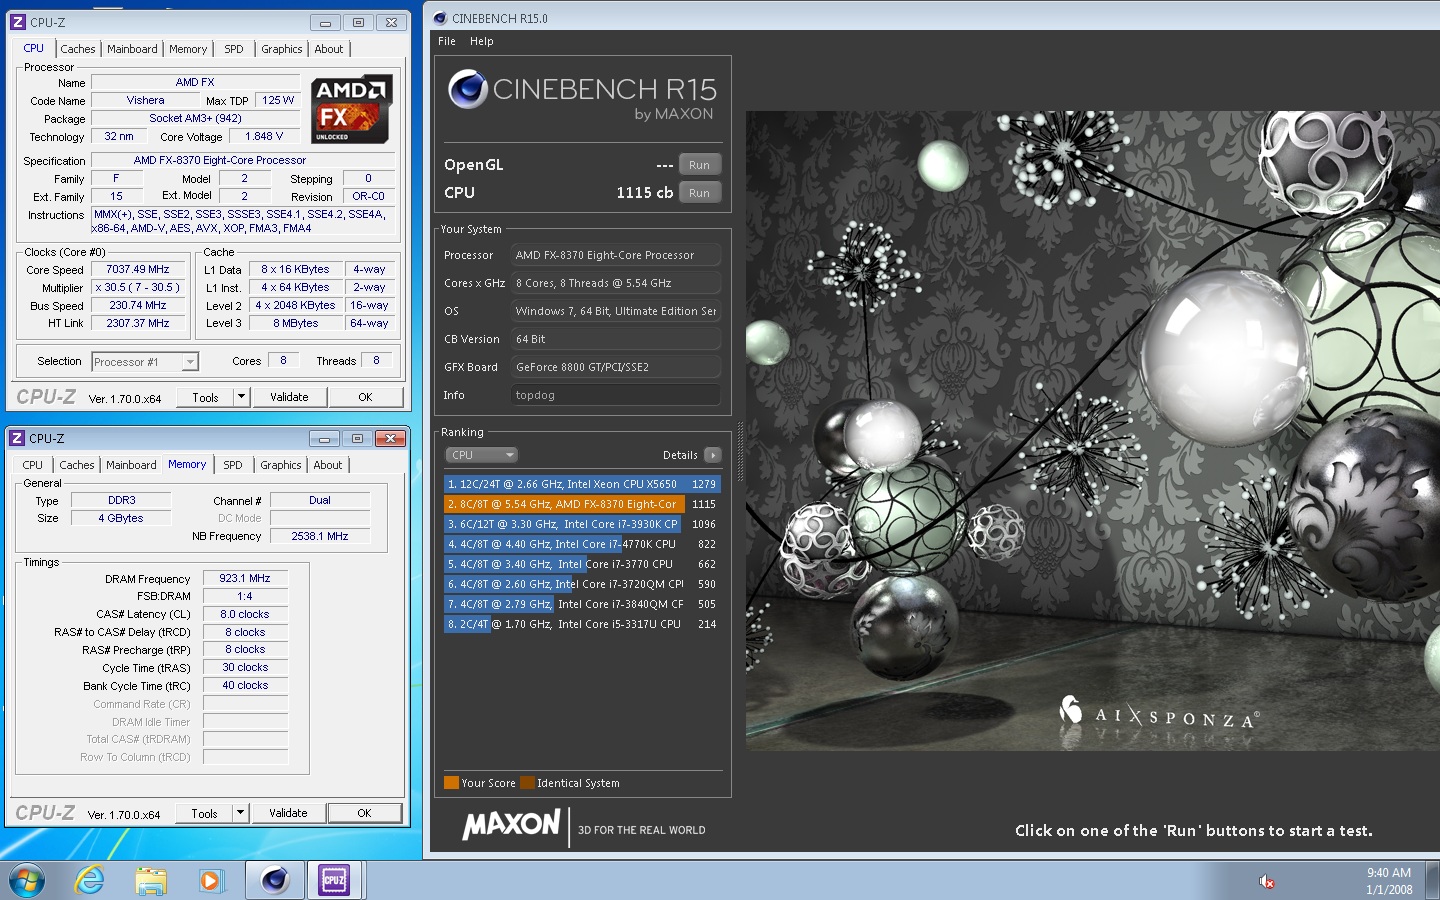Viewport: 1440px width, 900px height.
Task: Select ranking row Intel Xeon CPU X5650
Action: (x=582, y=484)
